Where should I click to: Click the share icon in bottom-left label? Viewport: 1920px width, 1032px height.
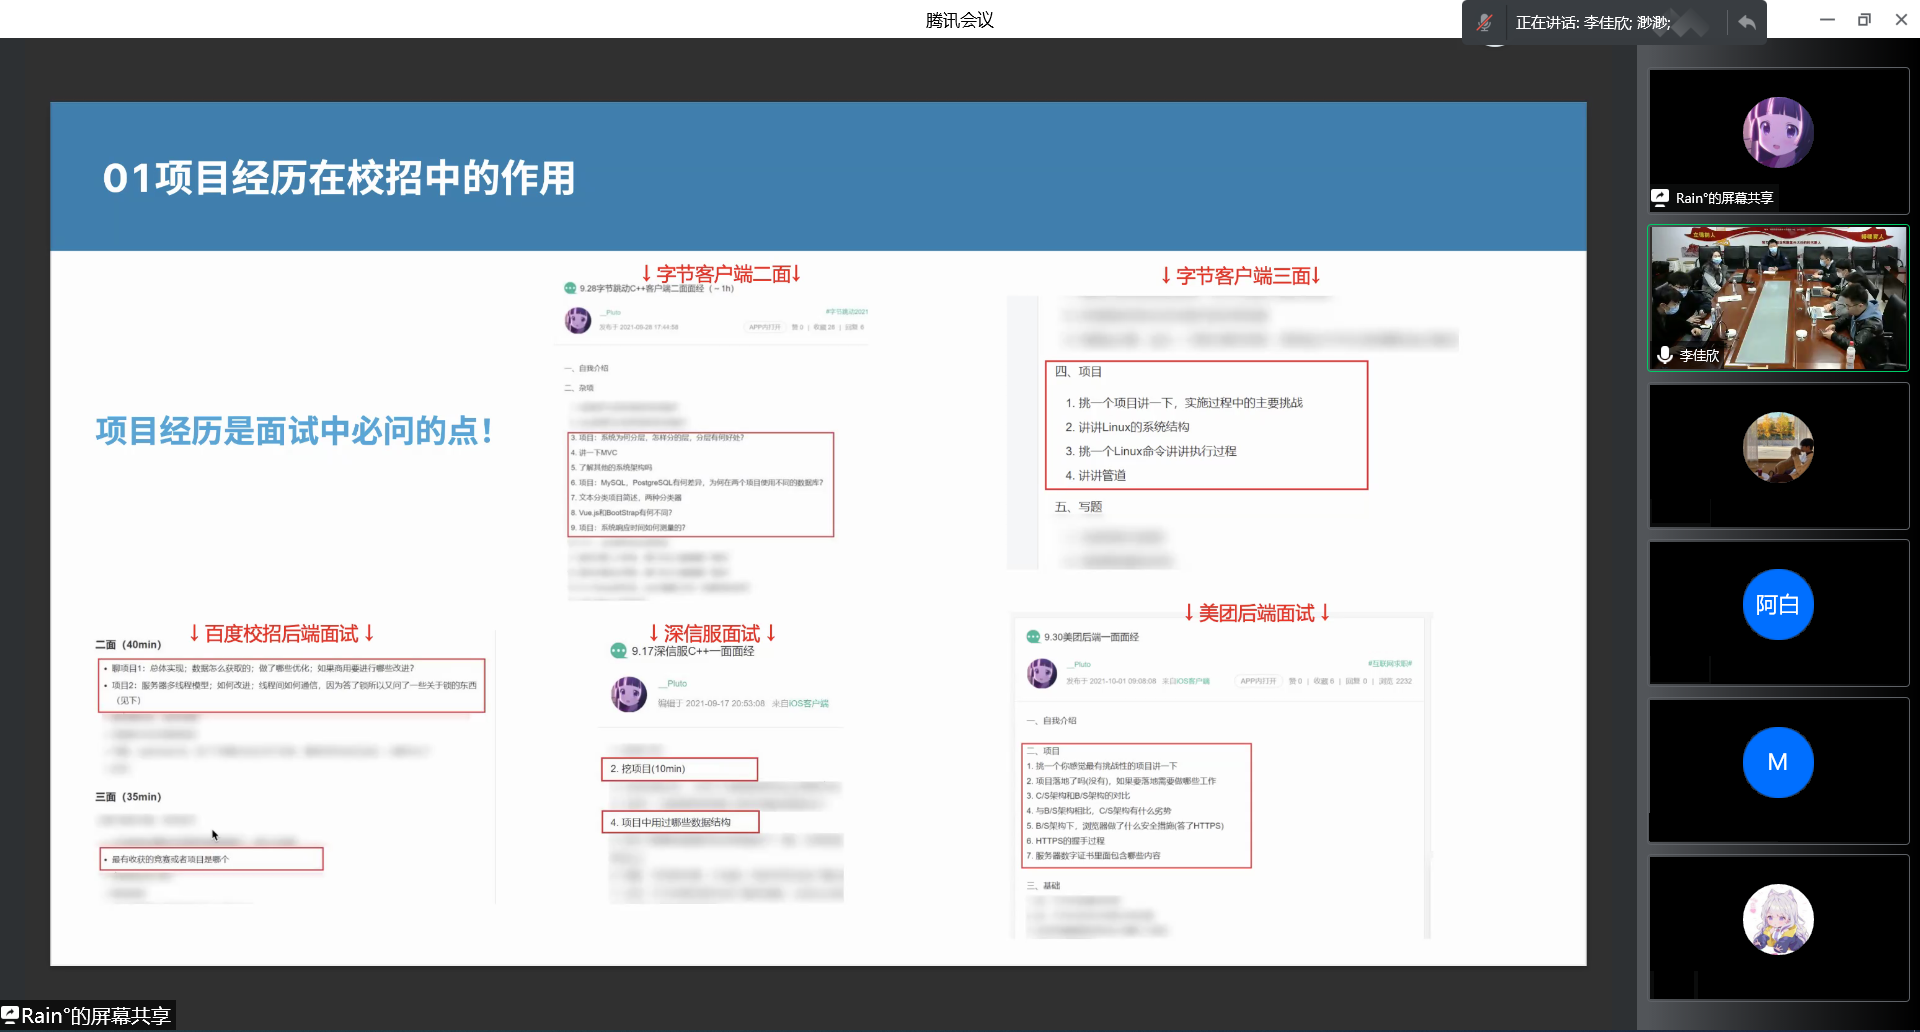11,1015
